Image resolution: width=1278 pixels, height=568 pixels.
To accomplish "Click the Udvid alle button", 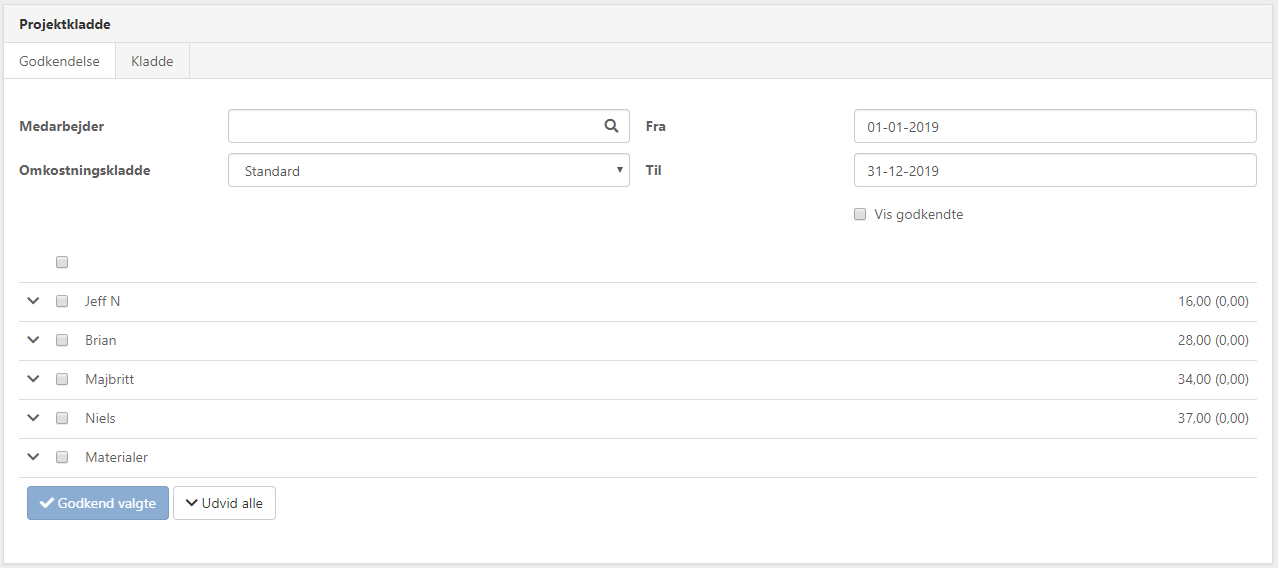I will (x=224, y=503).
